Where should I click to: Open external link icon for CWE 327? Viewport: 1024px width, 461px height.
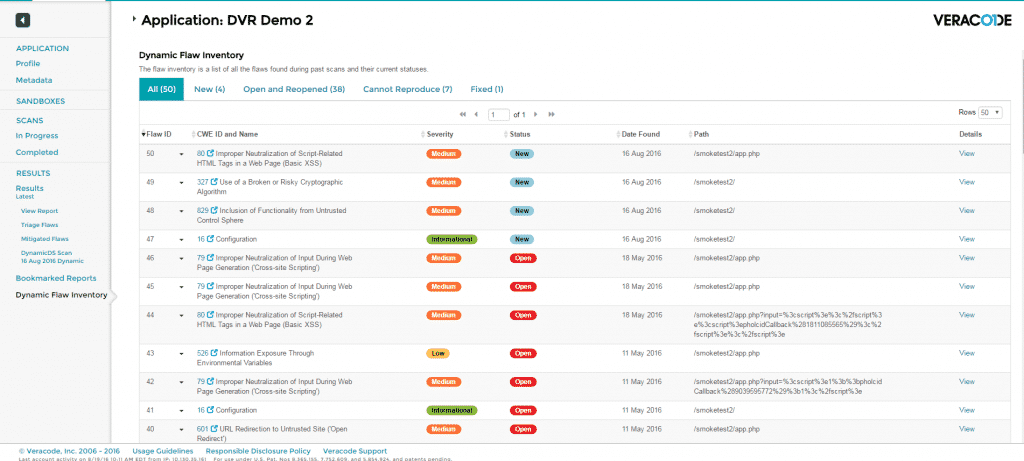point(214,182)
